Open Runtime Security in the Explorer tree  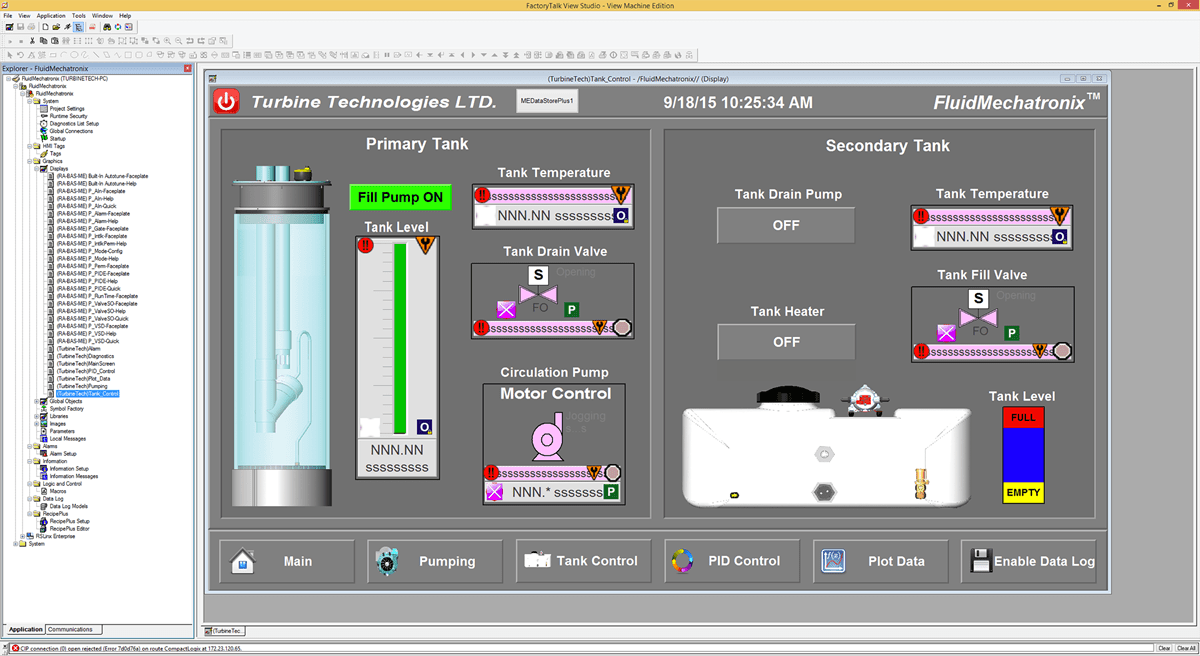tap(69, 116)
